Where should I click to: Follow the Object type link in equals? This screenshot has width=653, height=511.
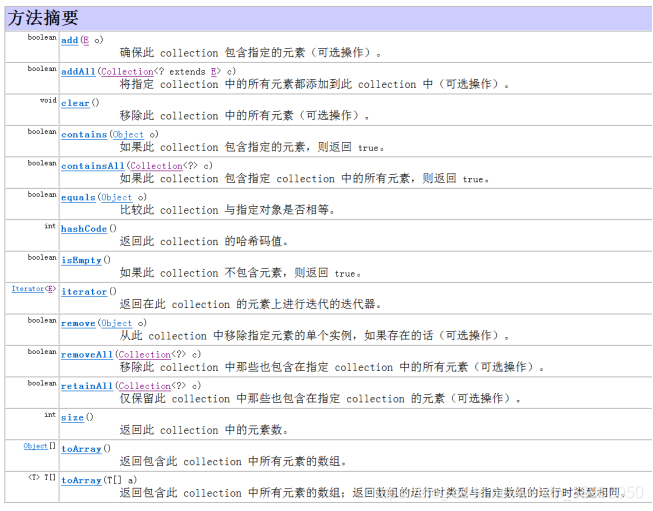click(x=117, y=197)
